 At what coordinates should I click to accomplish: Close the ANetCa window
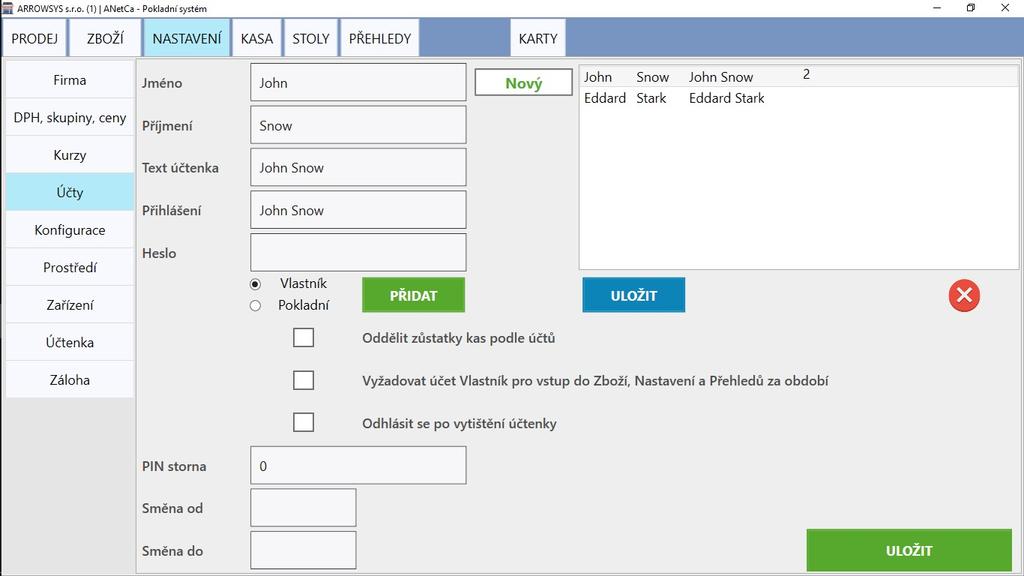pyautogui.click(x=1005, y=8)
